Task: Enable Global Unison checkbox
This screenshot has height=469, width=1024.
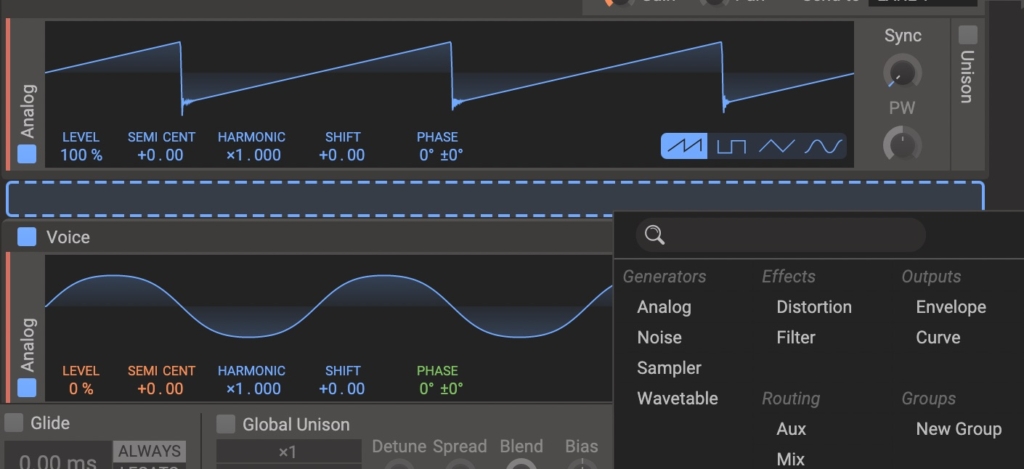Action: coord(226,424)
